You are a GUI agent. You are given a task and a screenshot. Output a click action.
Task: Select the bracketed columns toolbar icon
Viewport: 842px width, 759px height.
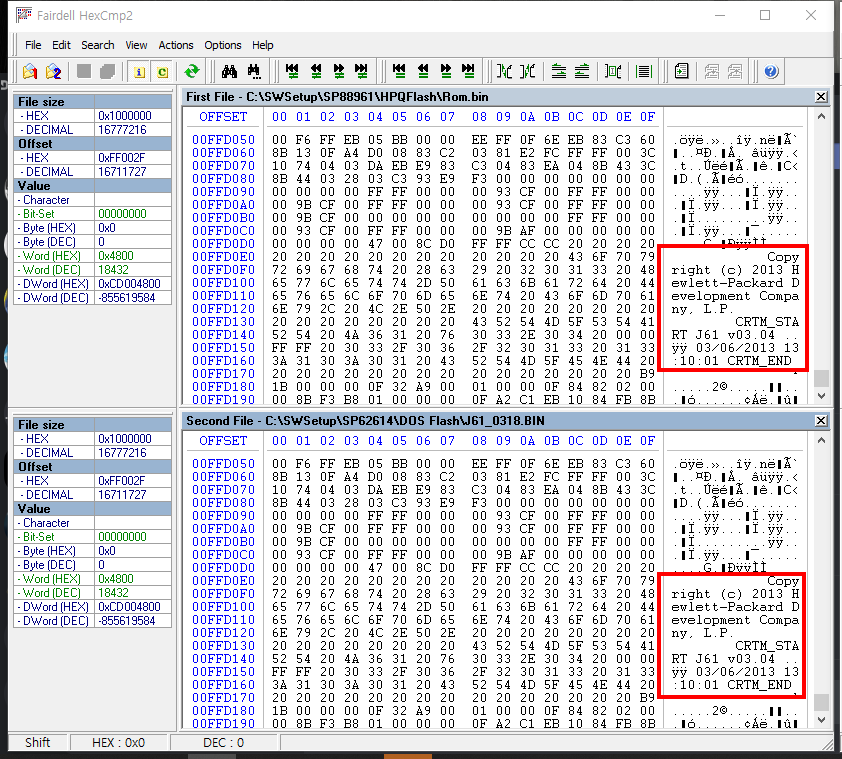point(613,71)
